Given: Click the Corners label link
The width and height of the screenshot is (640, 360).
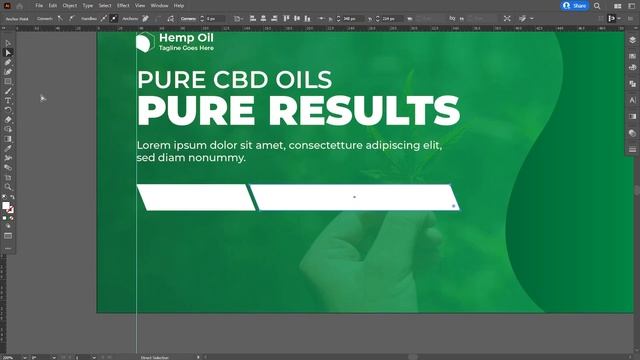Looking at the screenshot, I should [x=188, y=18].
